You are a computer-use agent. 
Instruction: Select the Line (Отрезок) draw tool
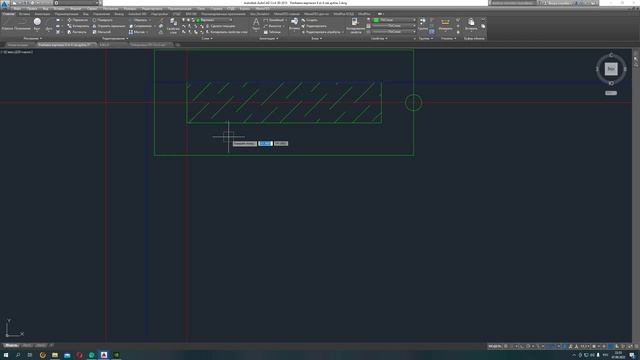7,24
